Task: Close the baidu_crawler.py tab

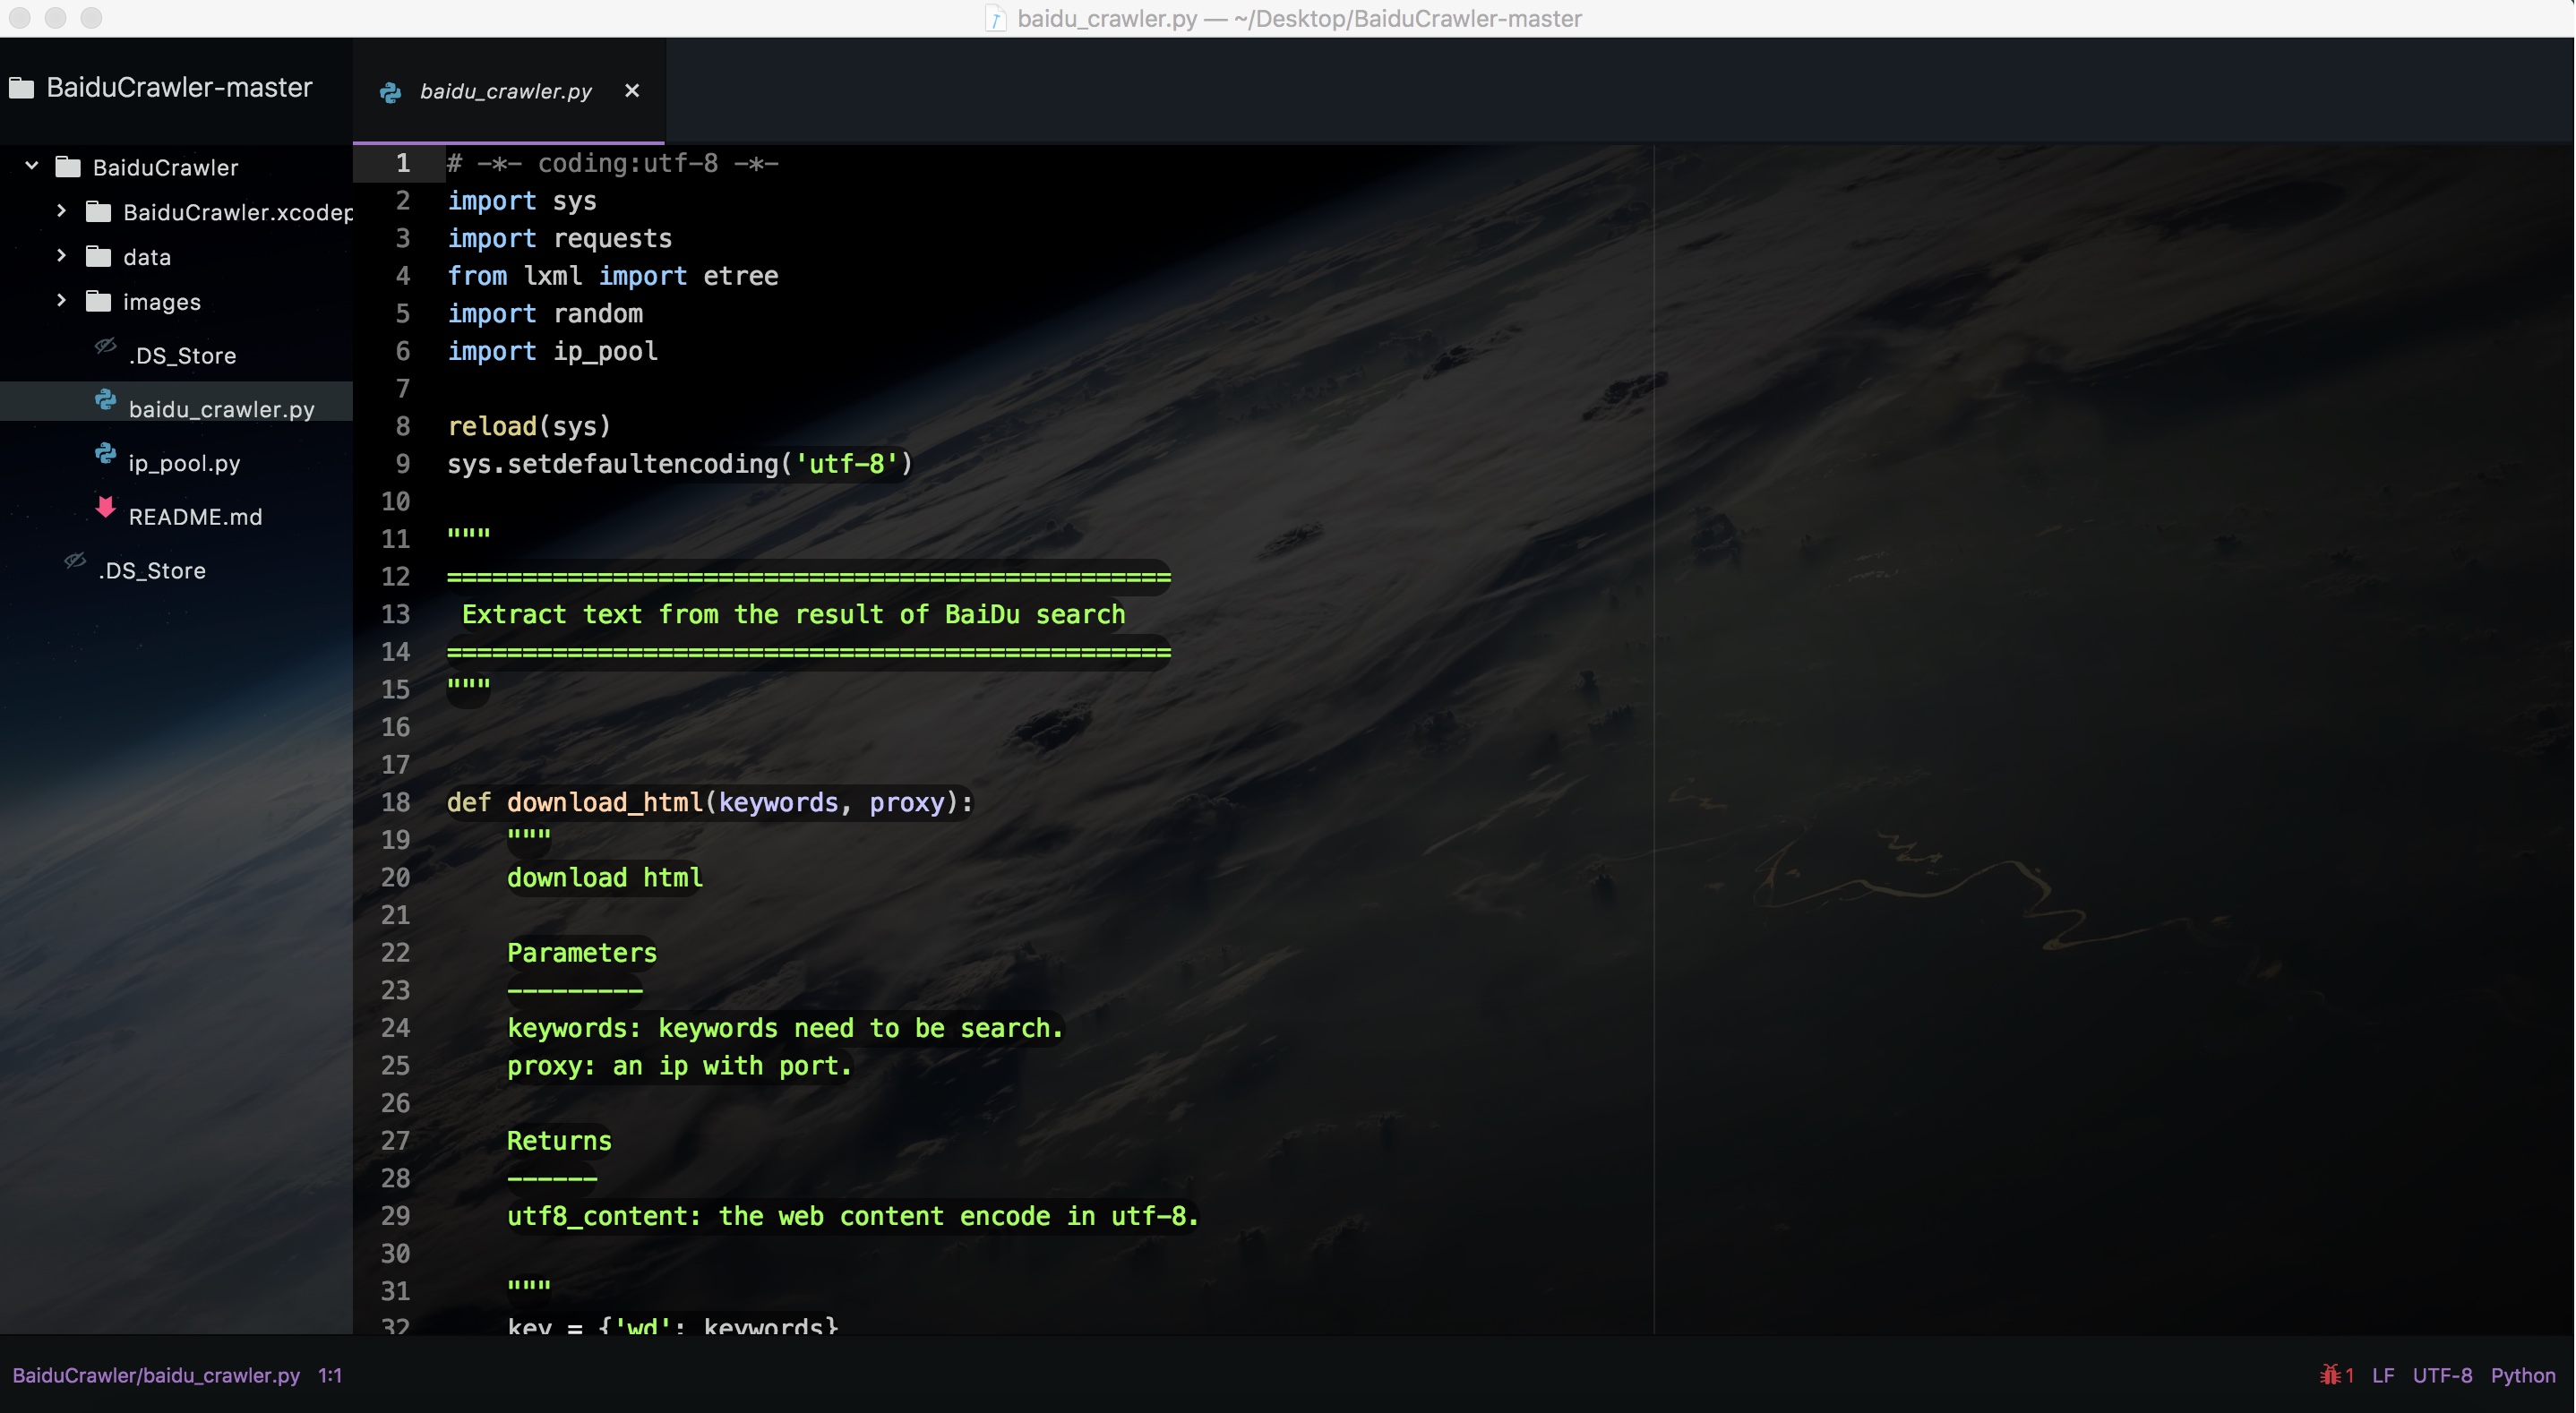Action: point(632,91)
